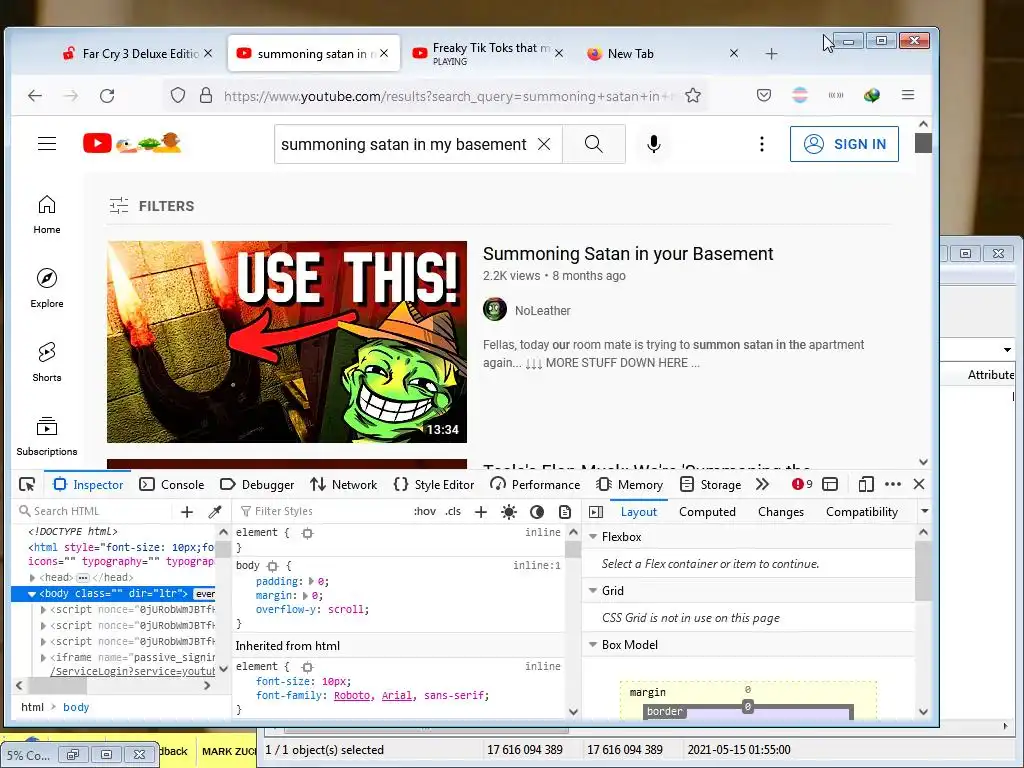Viewport: 1024px width, 768px height.
Task: Collapse the Box Model section
Action: 593,645
